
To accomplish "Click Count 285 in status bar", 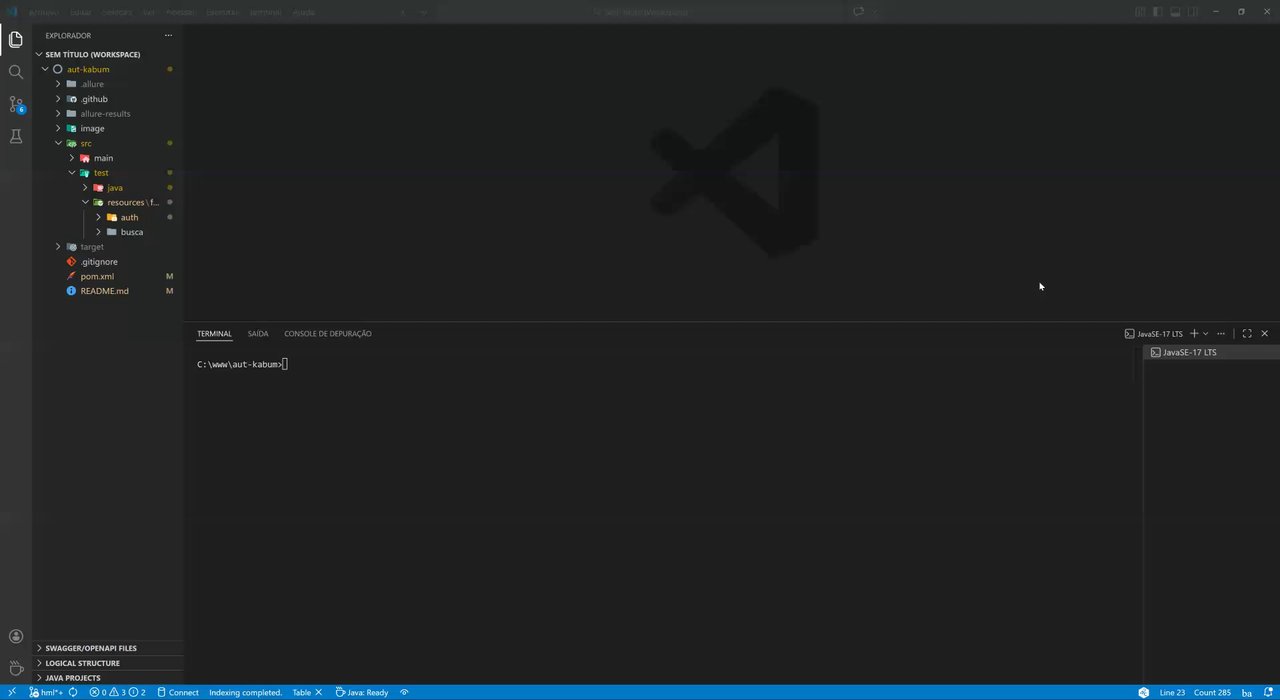I will (x=1212, y=692).
